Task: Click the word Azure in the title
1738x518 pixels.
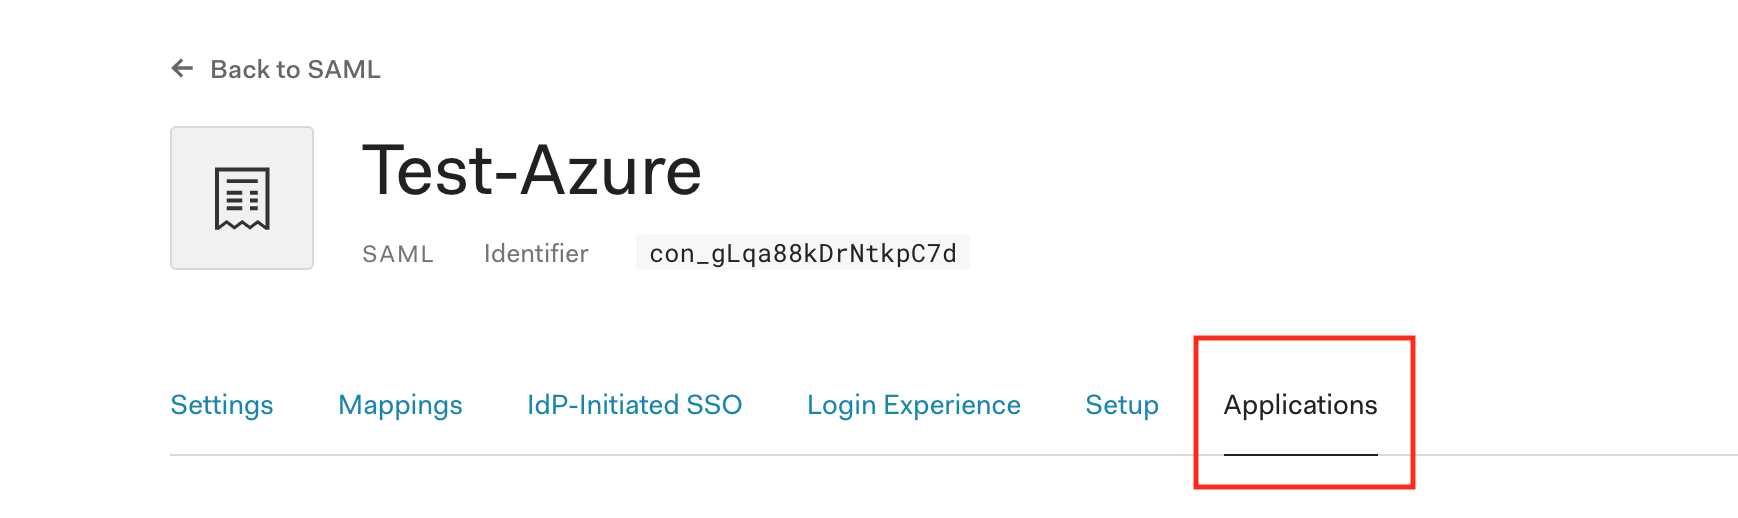Action: (611, 170)
